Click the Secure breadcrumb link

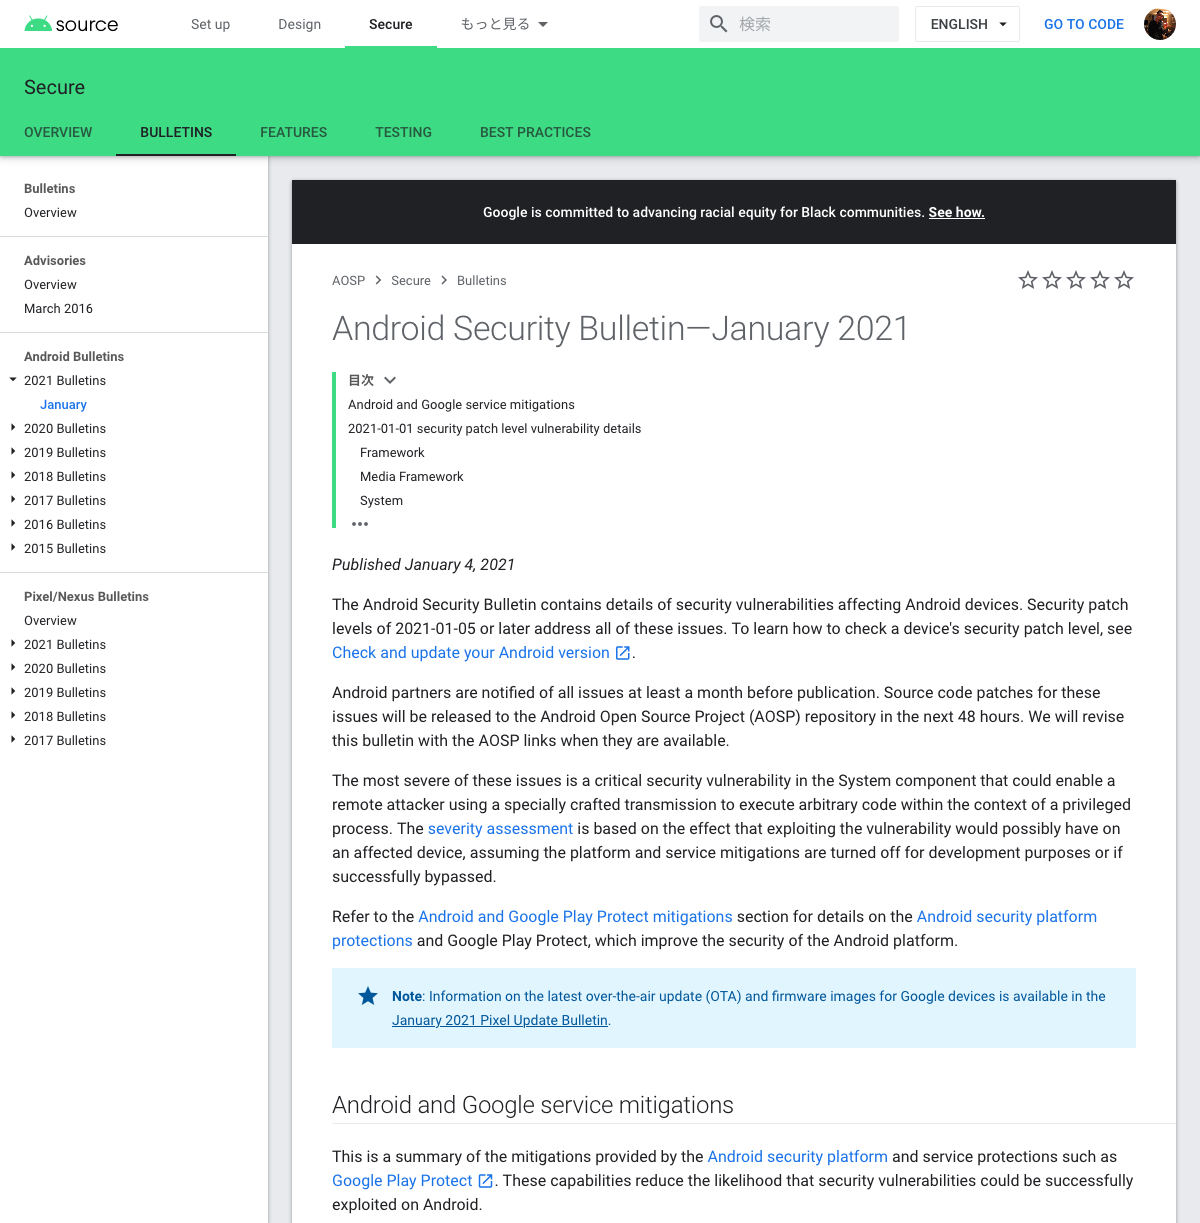point(411,281)
